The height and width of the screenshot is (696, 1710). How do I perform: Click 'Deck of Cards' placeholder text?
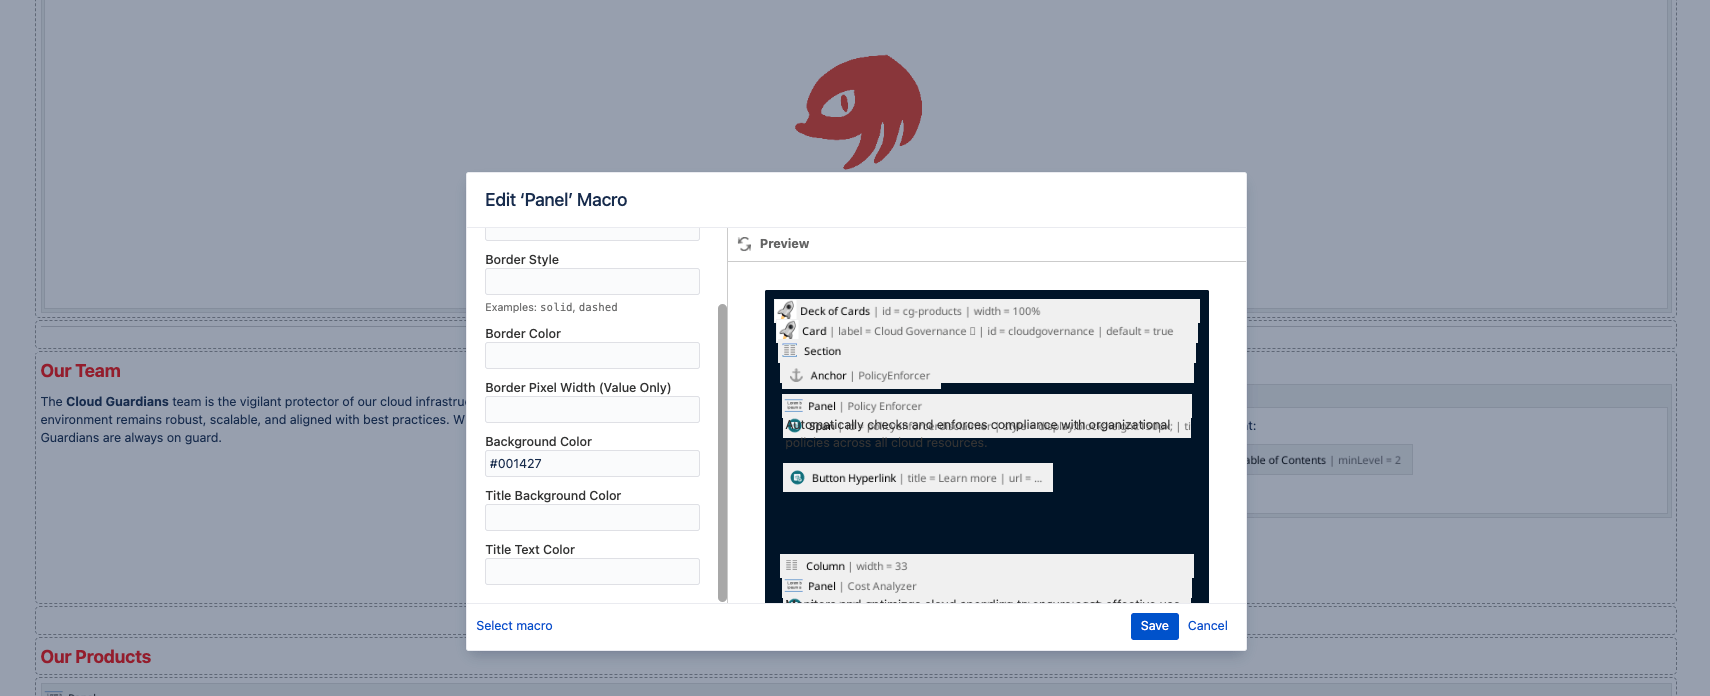(x=835, y=311)
